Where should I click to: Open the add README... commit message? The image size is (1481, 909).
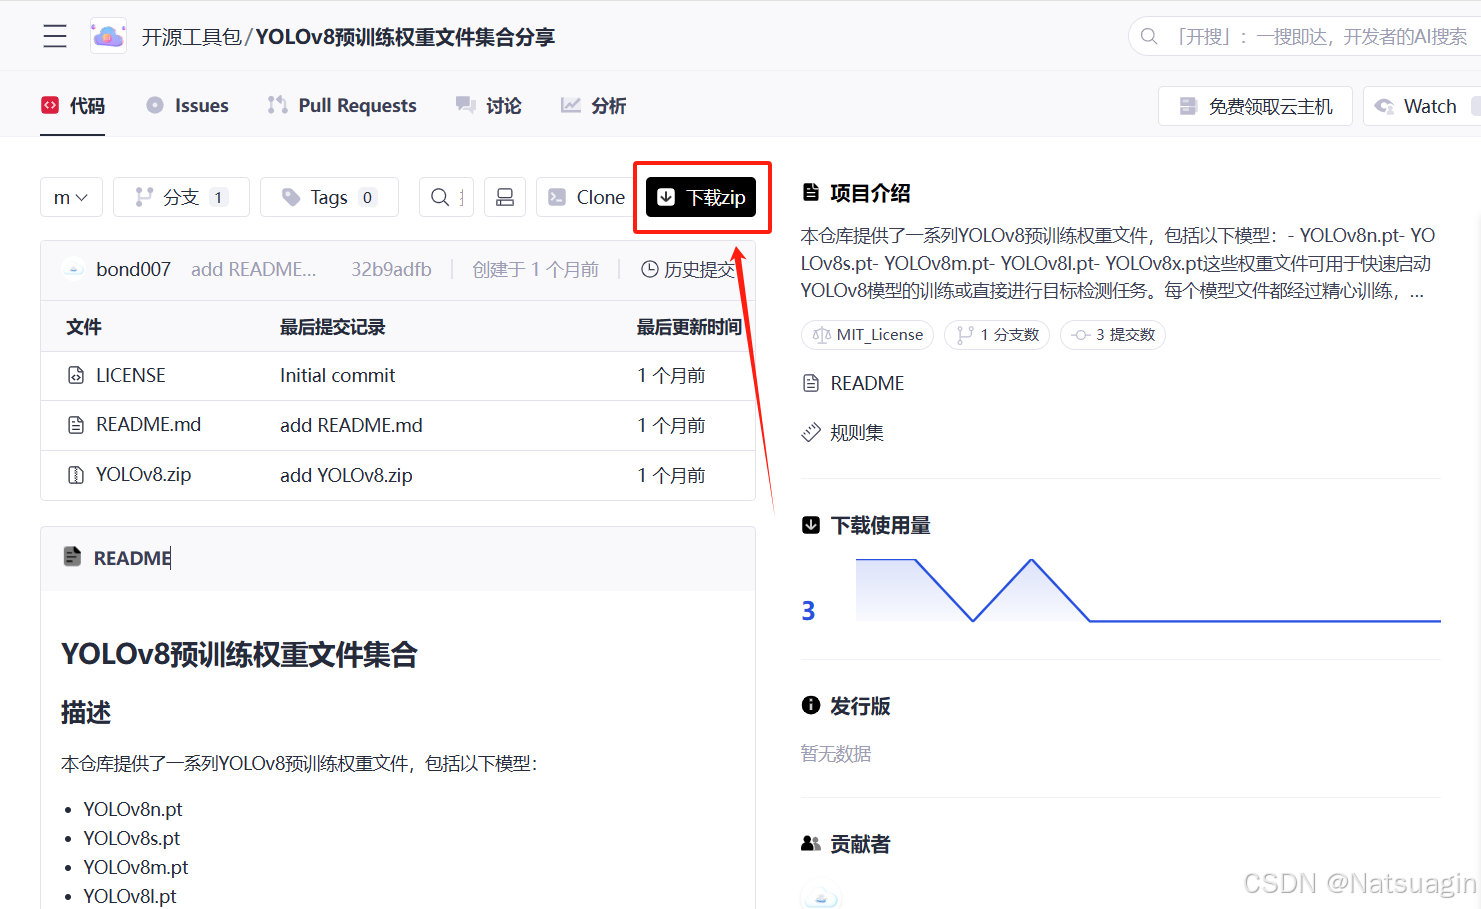pyautogui.click(x=253, y=269)
